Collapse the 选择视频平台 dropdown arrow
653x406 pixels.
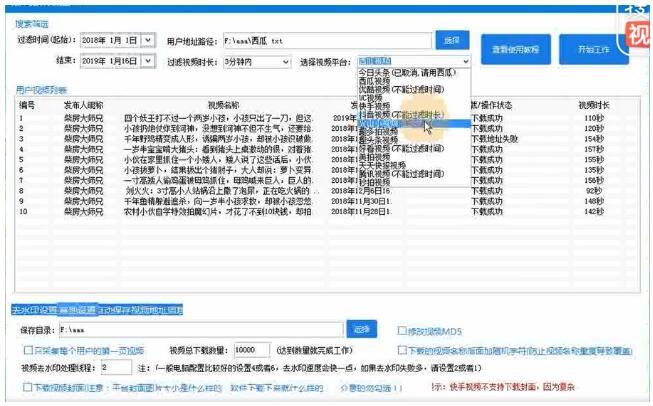pos(464,61)
